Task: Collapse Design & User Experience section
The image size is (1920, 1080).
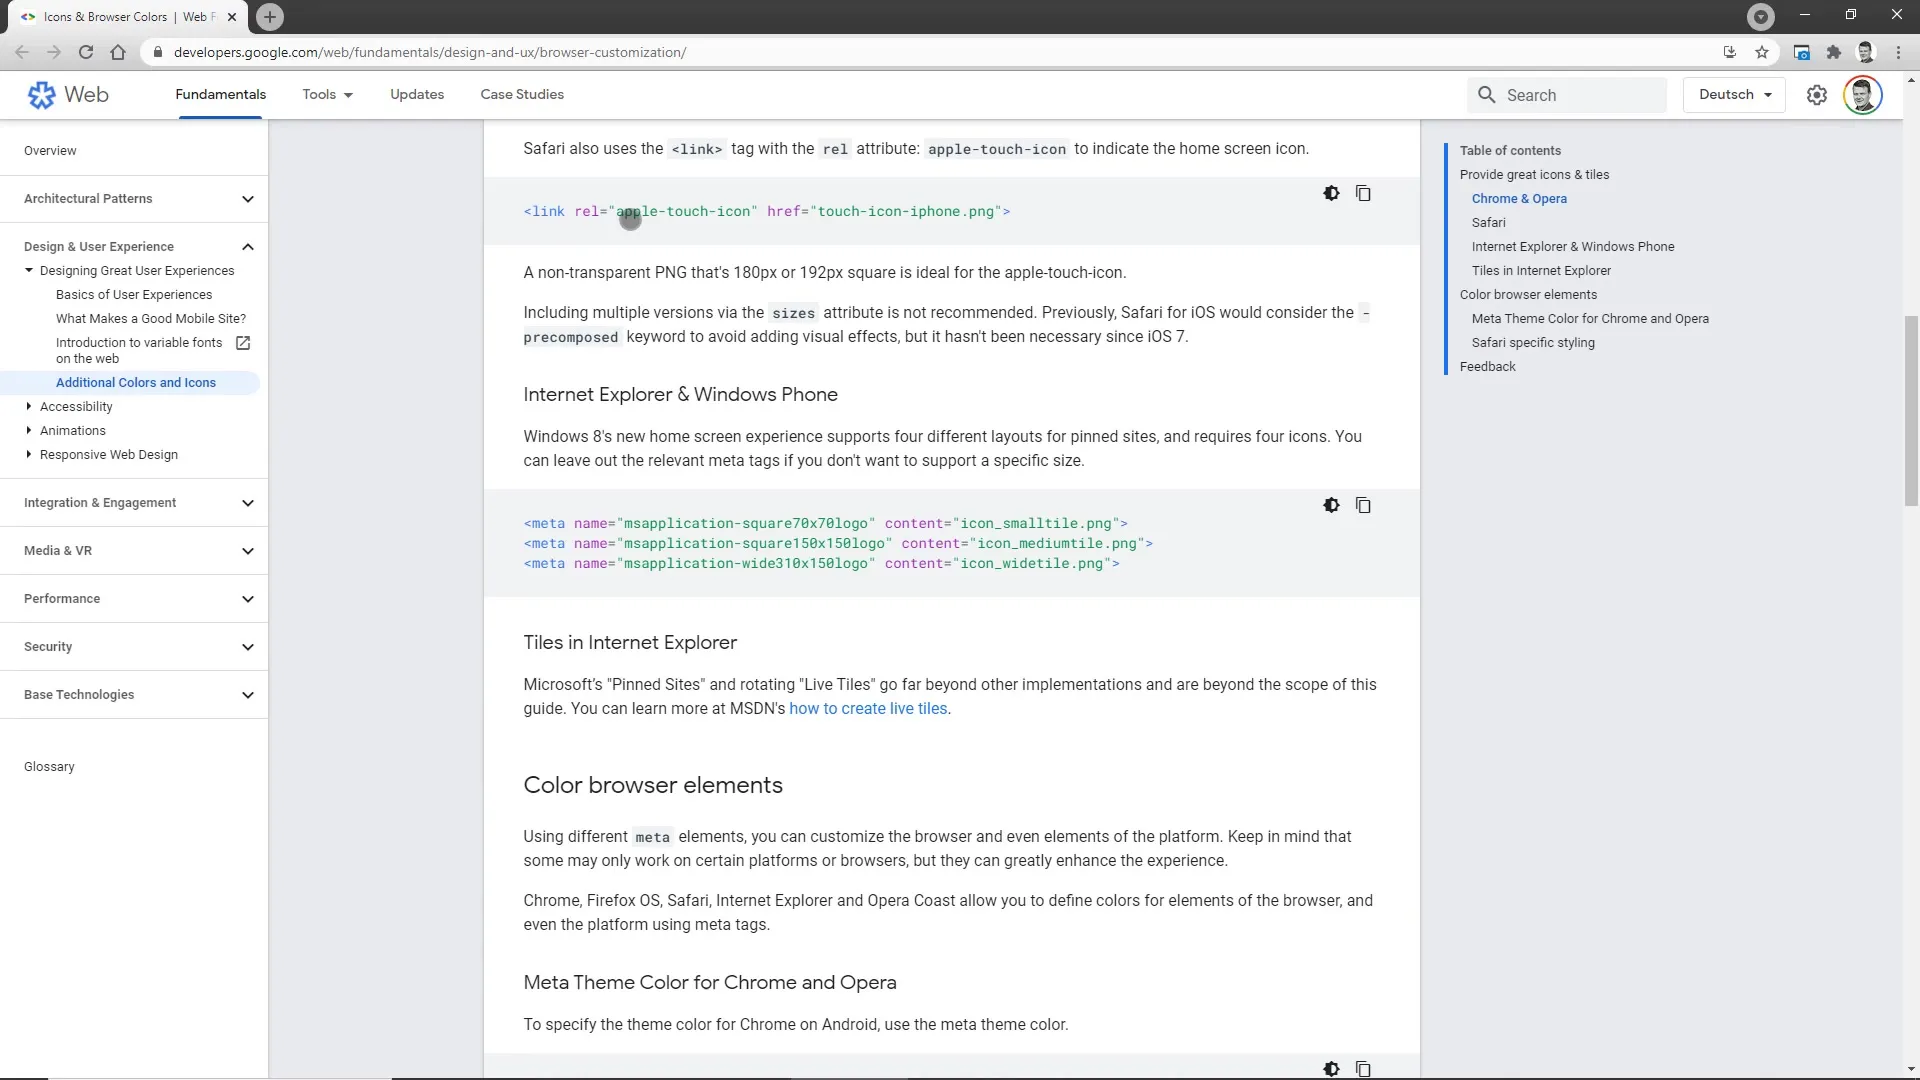Action: [x=247, y=247]
